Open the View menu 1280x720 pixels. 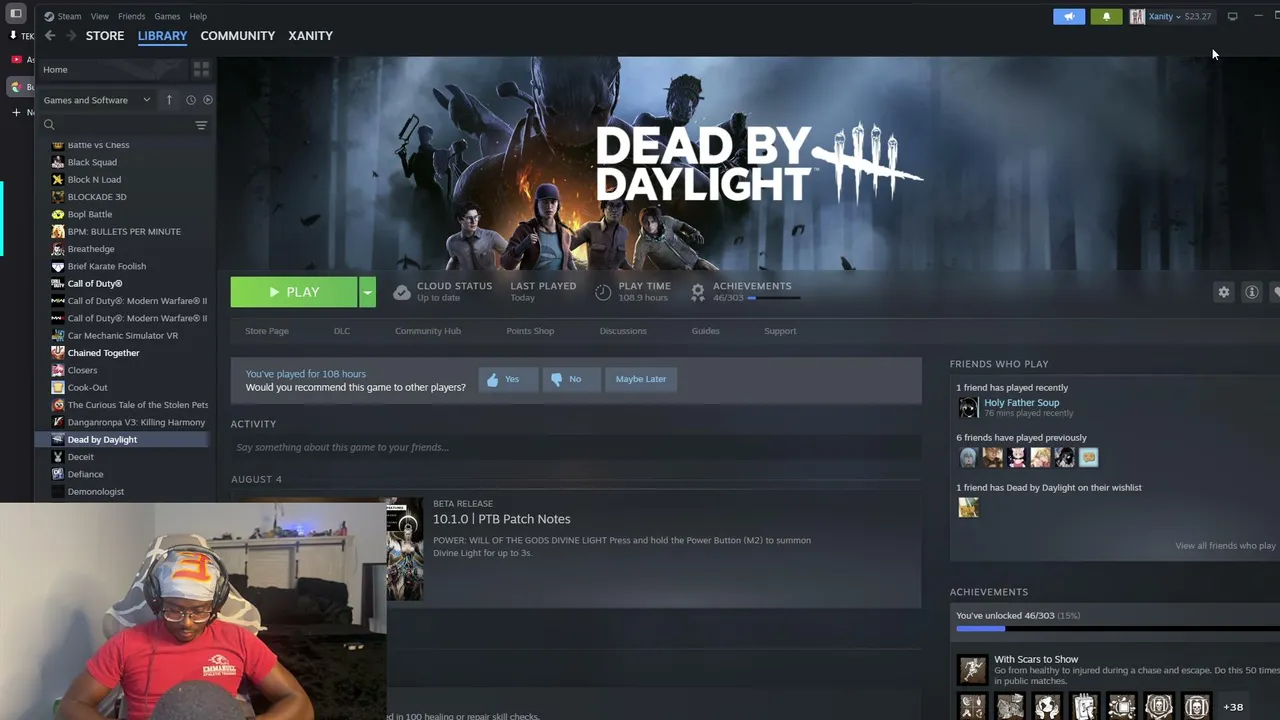pyautogui.click(x=100, y=16)
